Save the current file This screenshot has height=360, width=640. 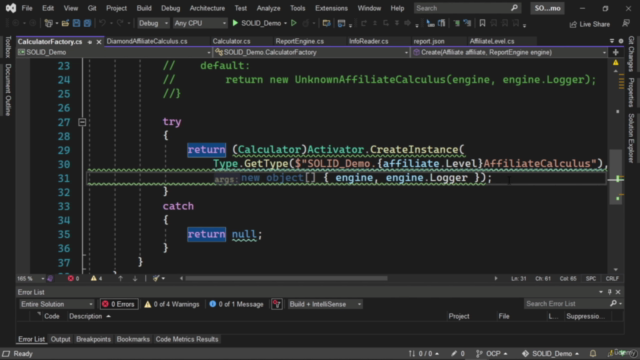click(x=76, y=24)
